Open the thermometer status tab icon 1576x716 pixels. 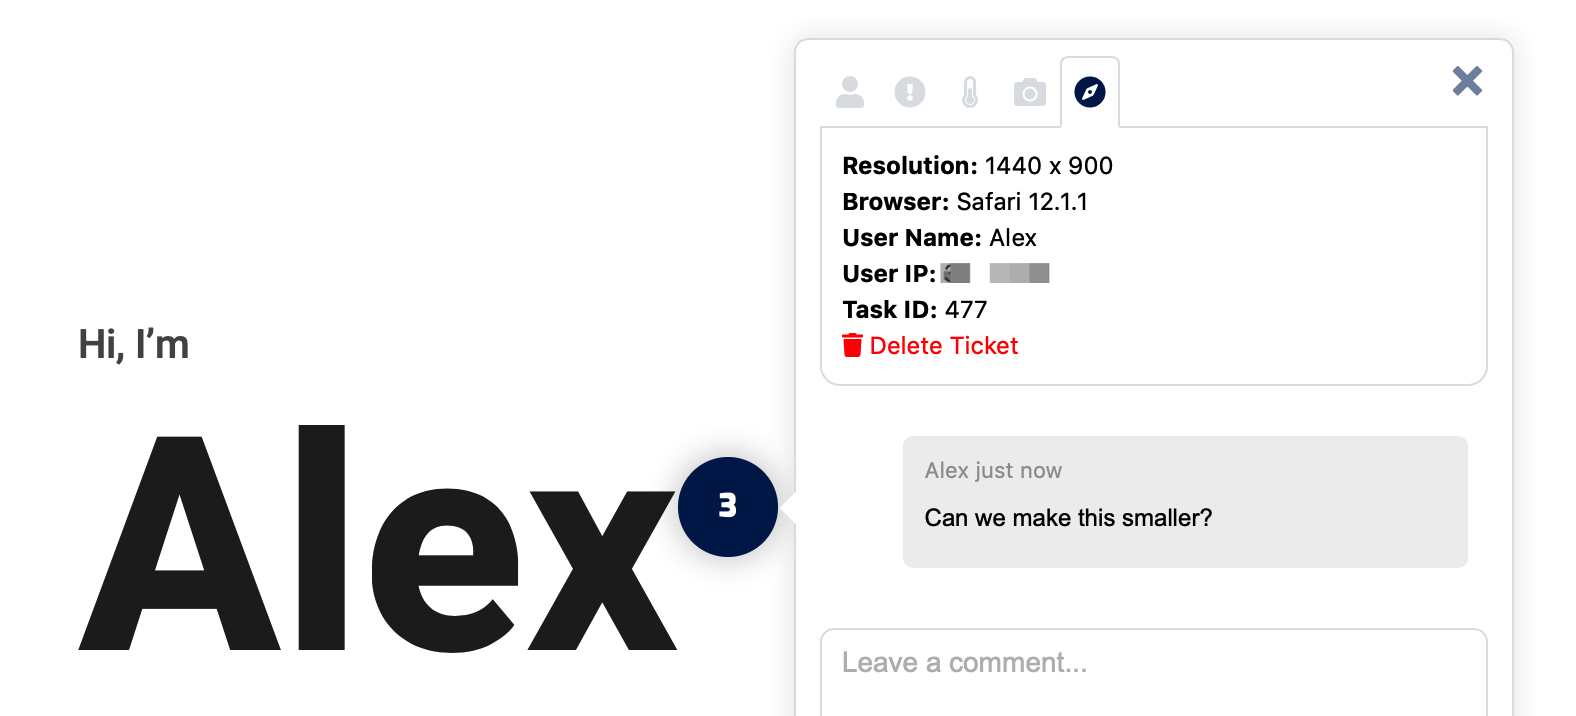pos(970,92)
